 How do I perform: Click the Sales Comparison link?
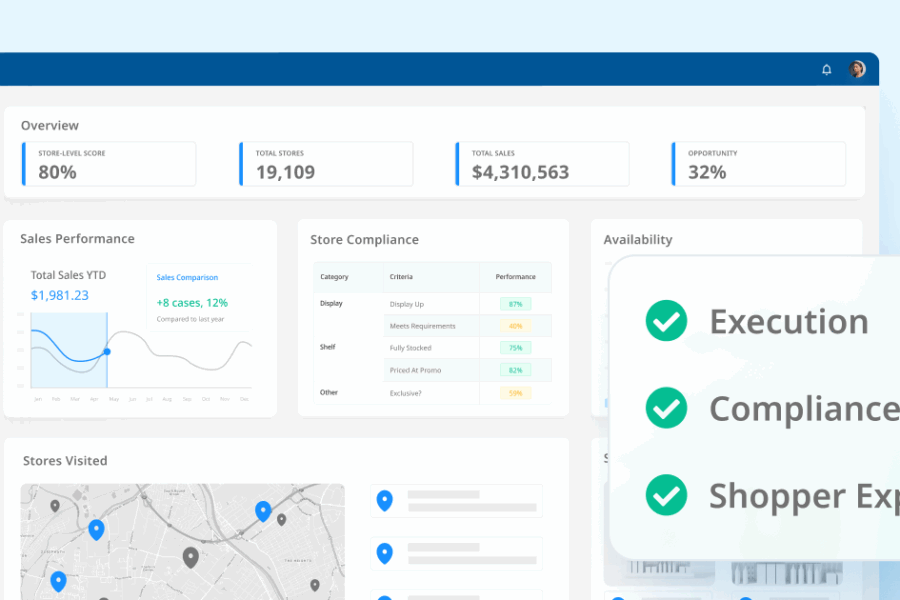(x=187, y=277)
